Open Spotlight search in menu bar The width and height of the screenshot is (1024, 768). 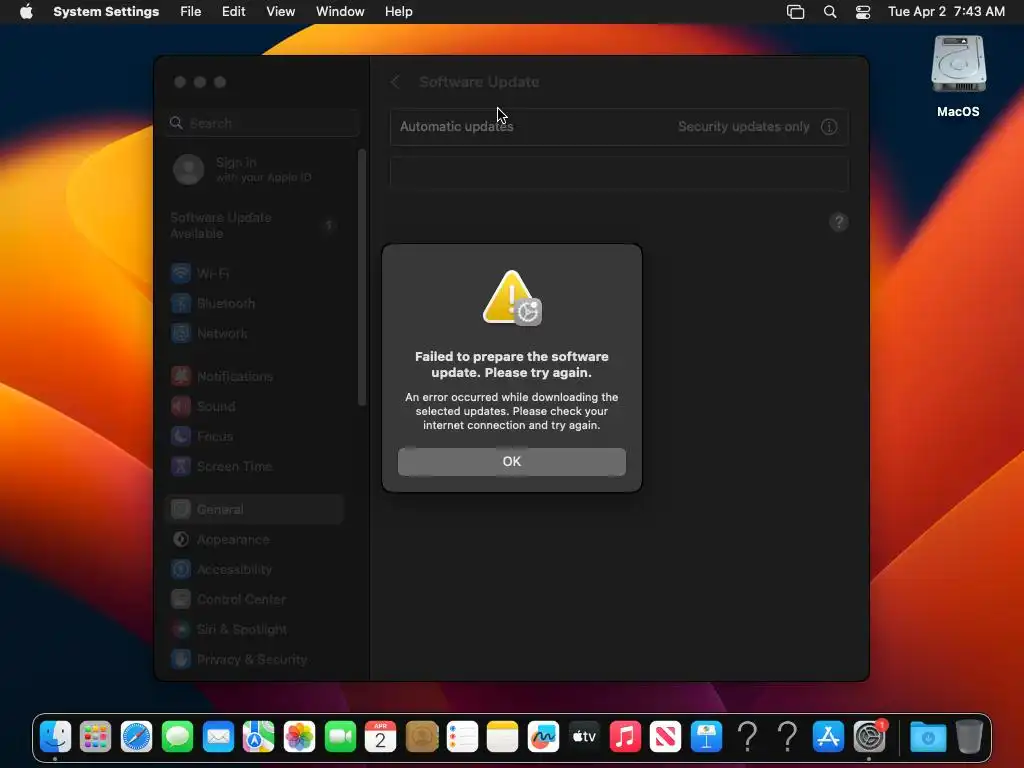[830, 12]
